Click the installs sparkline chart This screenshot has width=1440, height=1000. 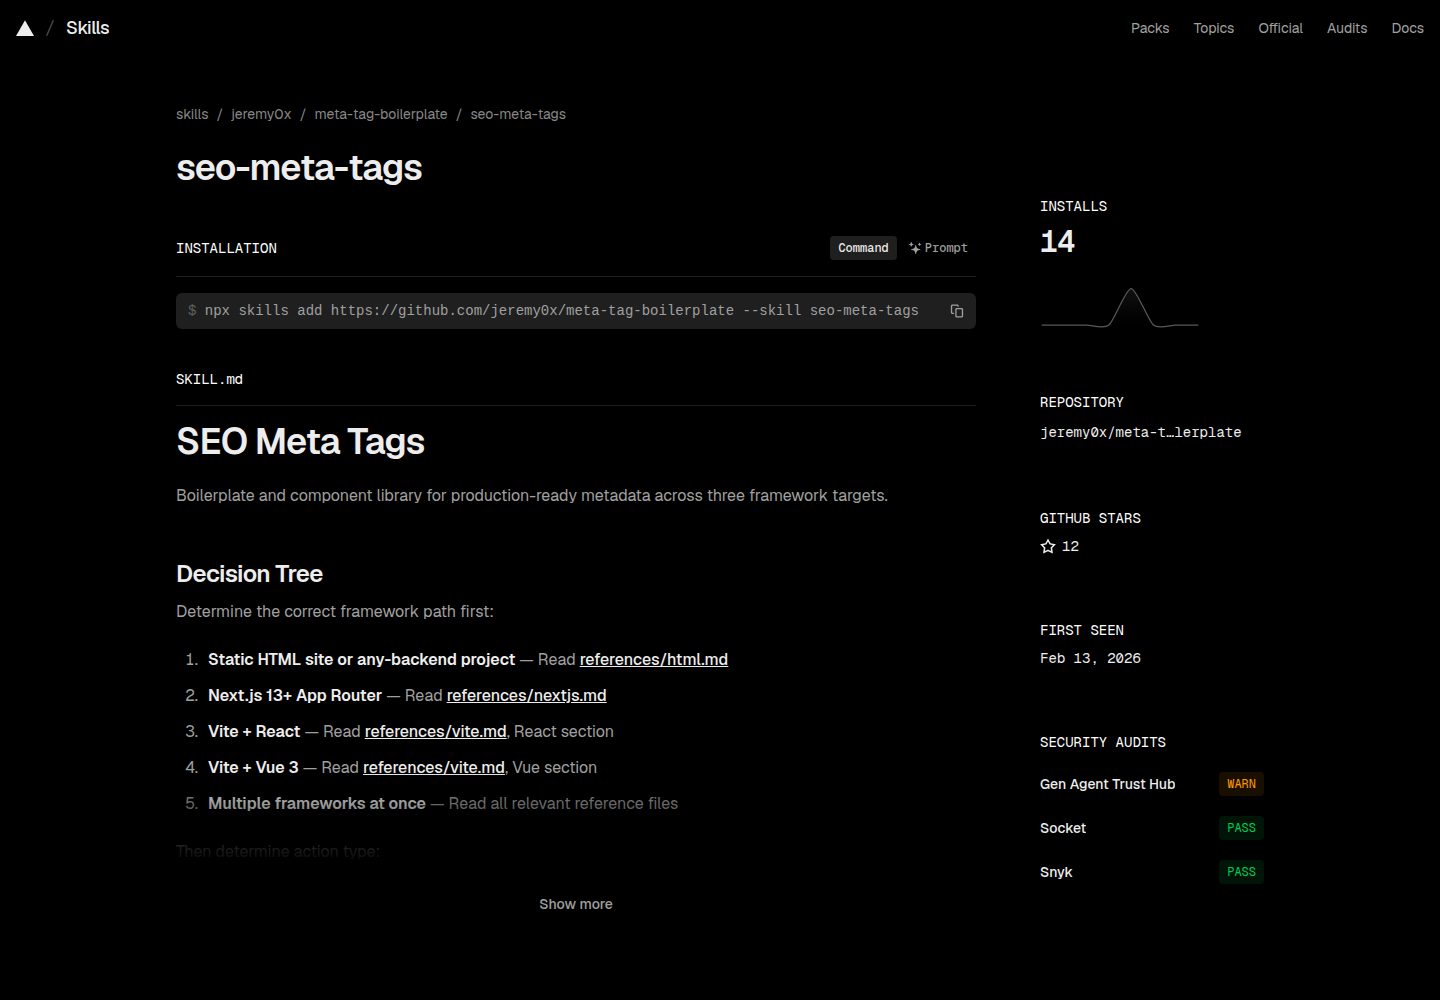(x=1120, y=308)
